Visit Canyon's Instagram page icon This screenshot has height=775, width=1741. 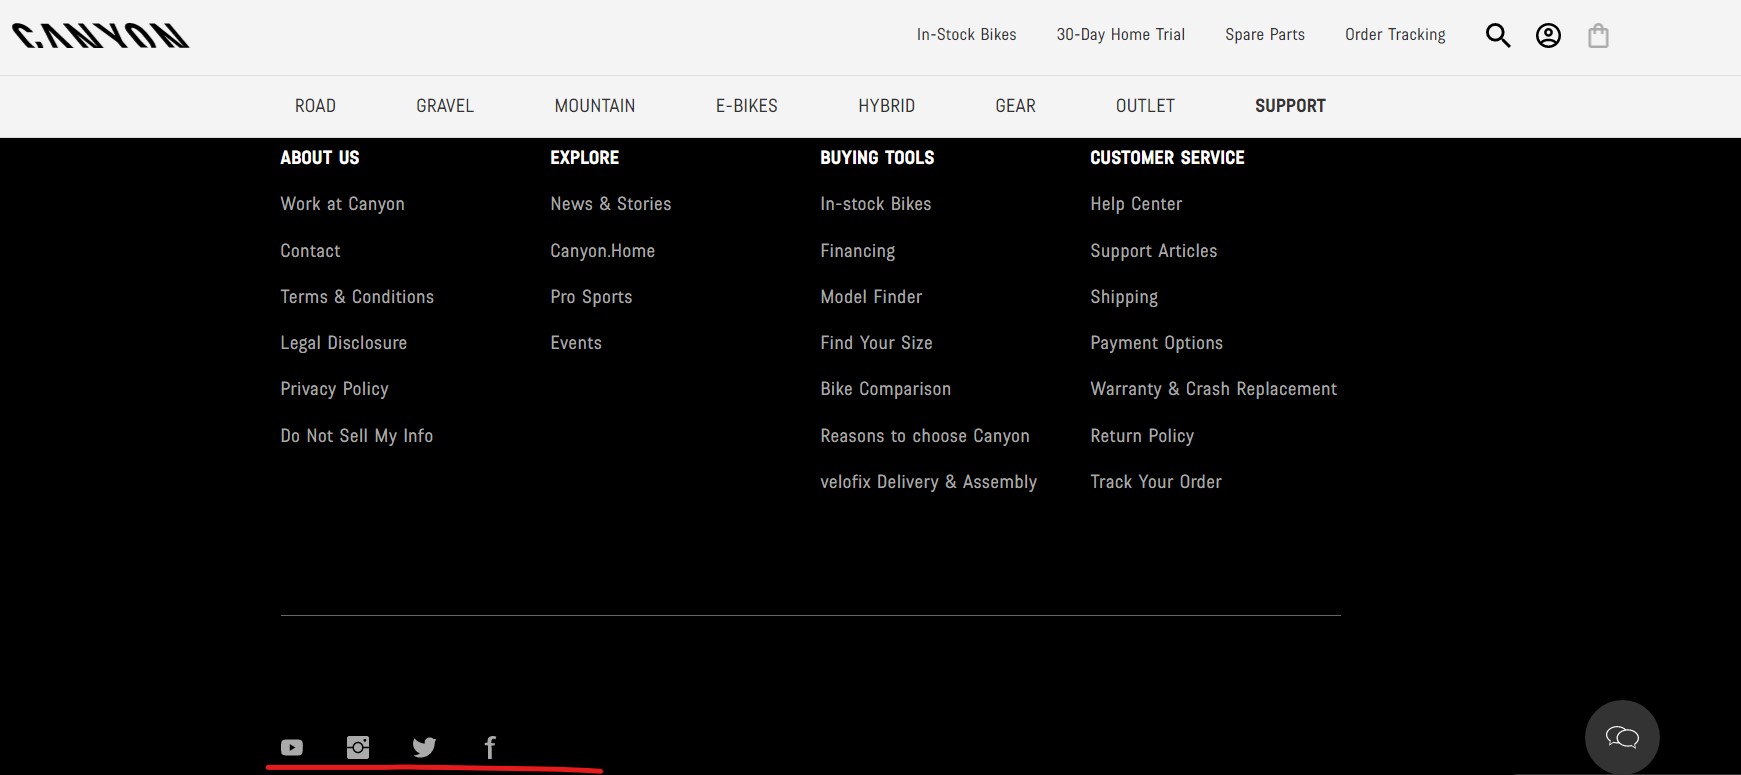358,747
